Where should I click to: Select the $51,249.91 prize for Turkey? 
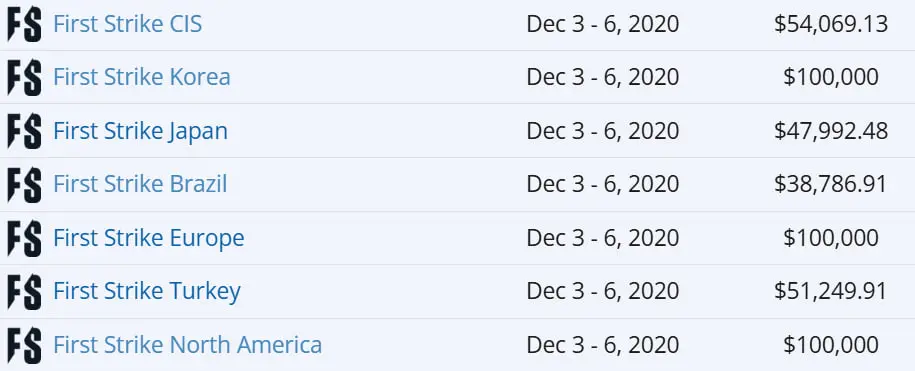click(x=830, y=292)
